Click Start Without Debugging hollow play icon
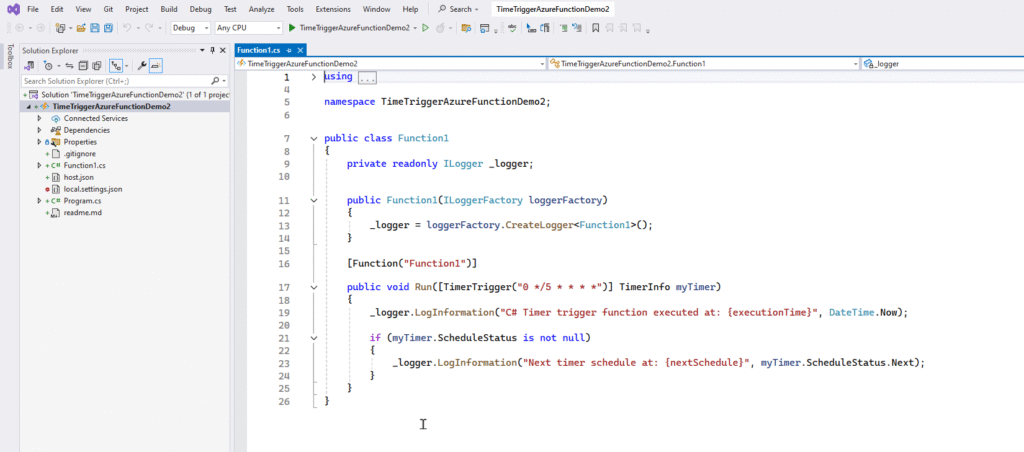The width and height of the screenshot is (1024, 452). click(x=425, y=28)
